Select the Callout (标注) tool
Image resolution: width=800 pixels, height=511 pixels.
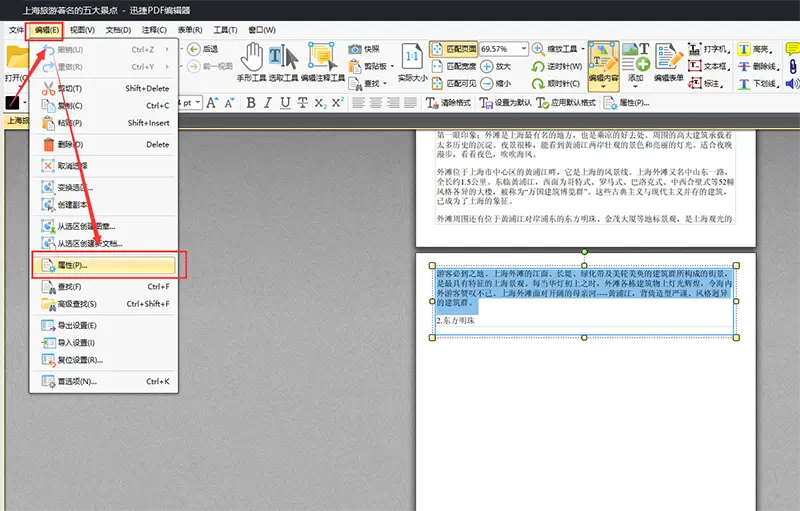[x=706, y=83]
